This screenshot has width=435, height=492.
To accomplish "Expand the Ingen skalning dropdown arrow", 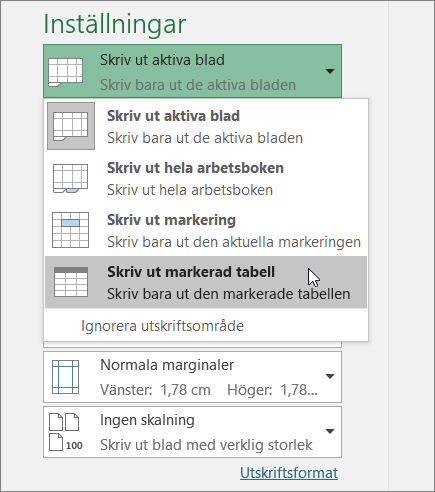I will [330, 431].
